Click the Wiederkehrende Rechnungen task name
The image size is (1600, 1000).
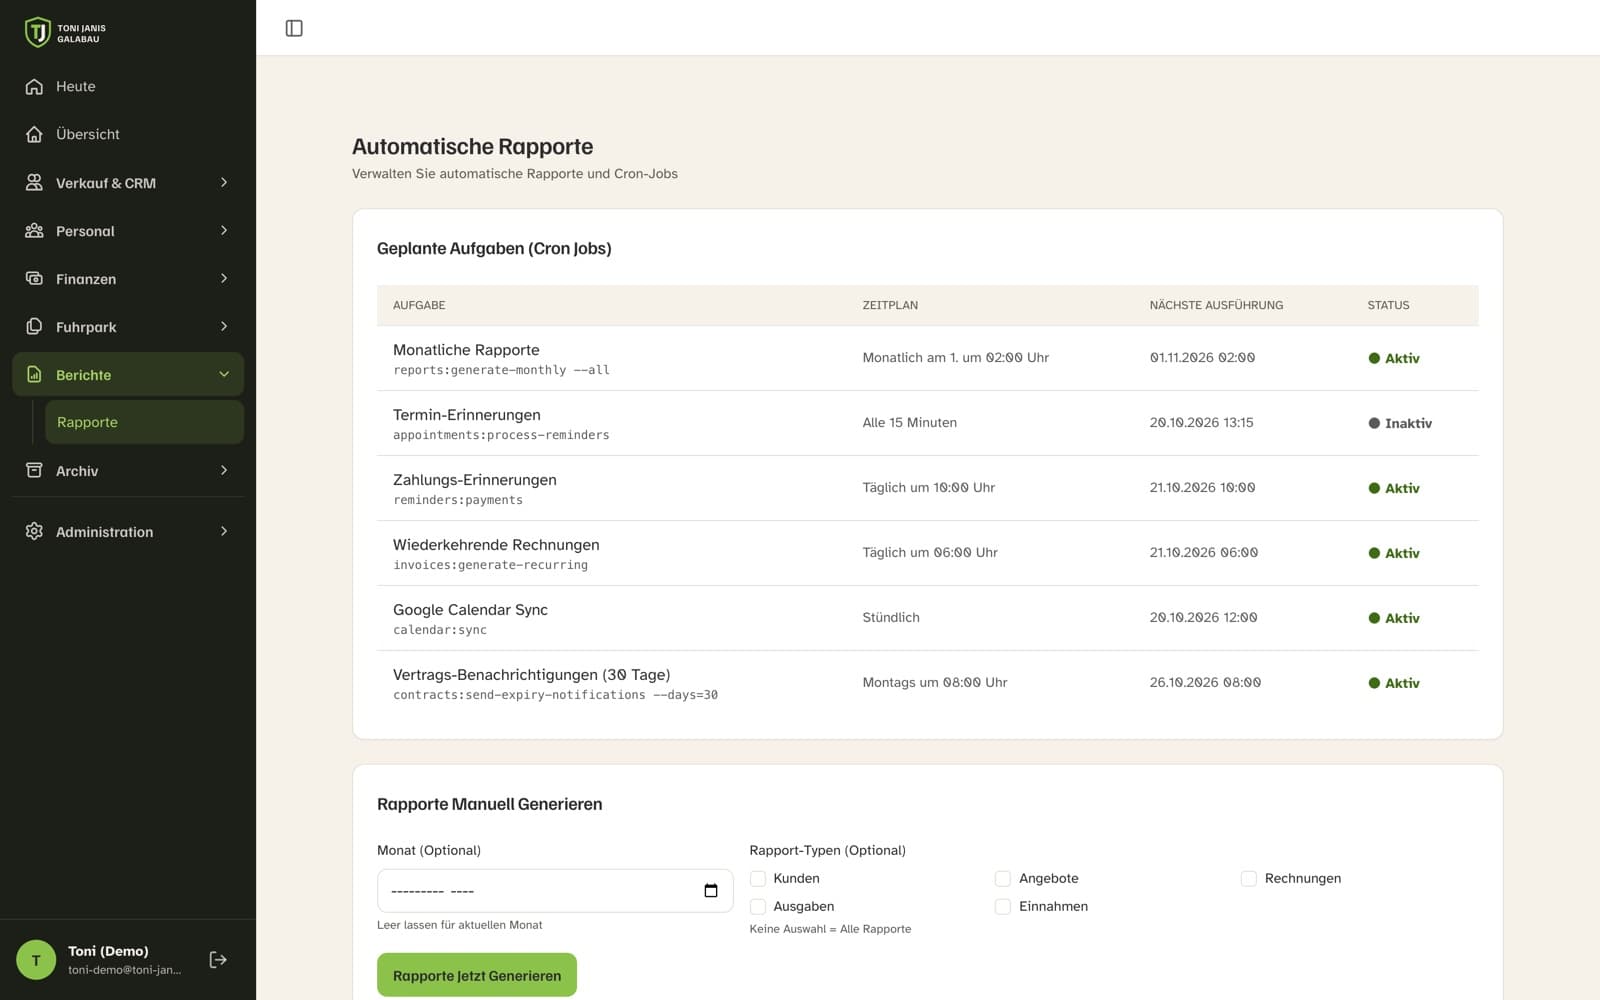pos(496,545)
